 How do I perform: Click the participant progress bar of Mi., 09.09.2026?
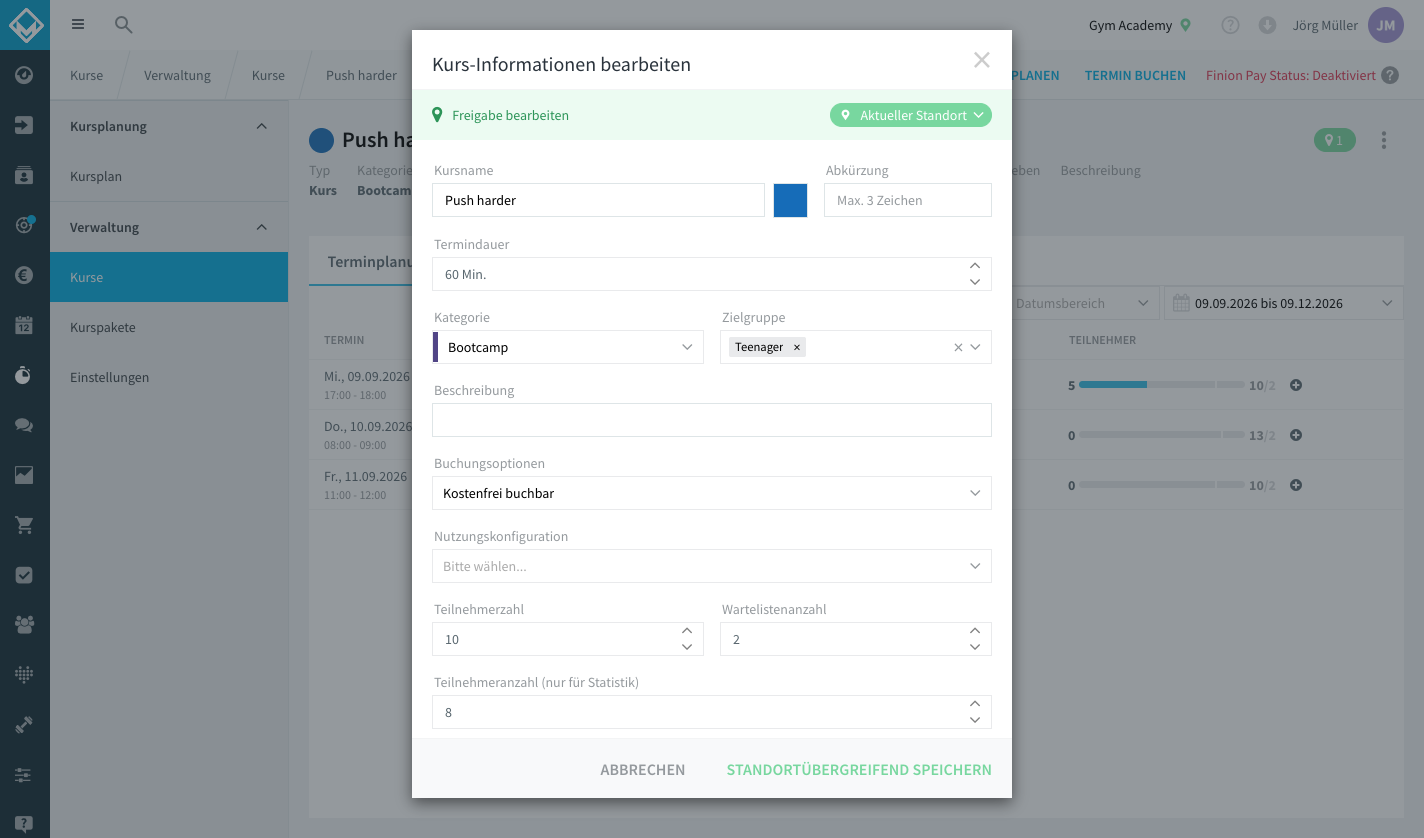click(x=1162, y=385)
